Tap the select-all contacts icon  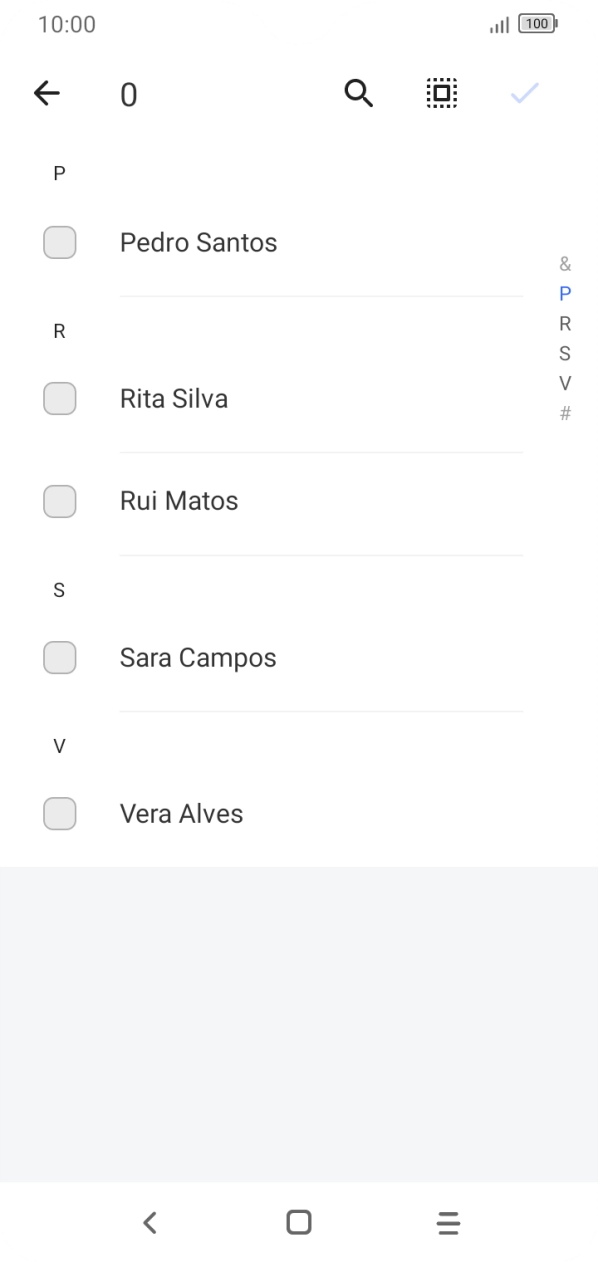pos(441,92)
